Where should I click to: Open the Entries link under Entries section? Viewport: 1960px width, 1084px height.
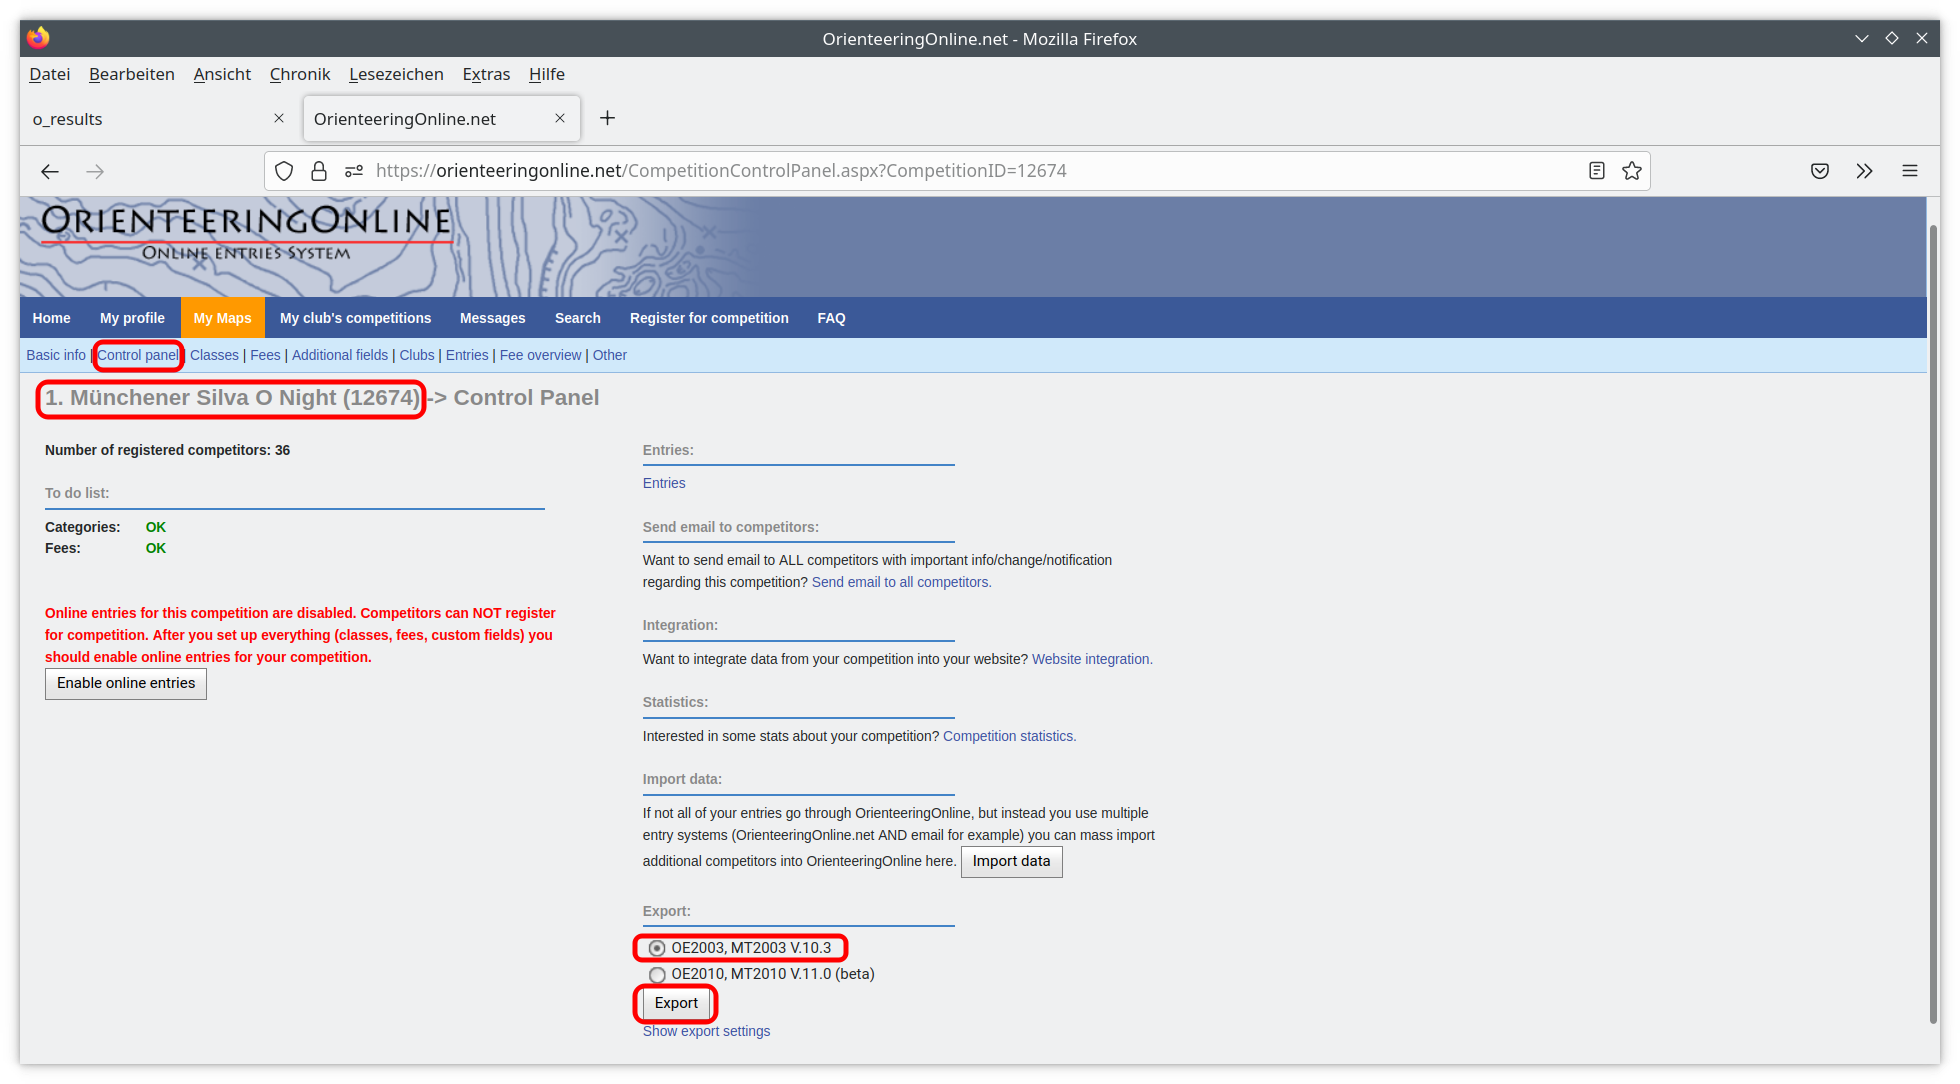pos(664,483)
